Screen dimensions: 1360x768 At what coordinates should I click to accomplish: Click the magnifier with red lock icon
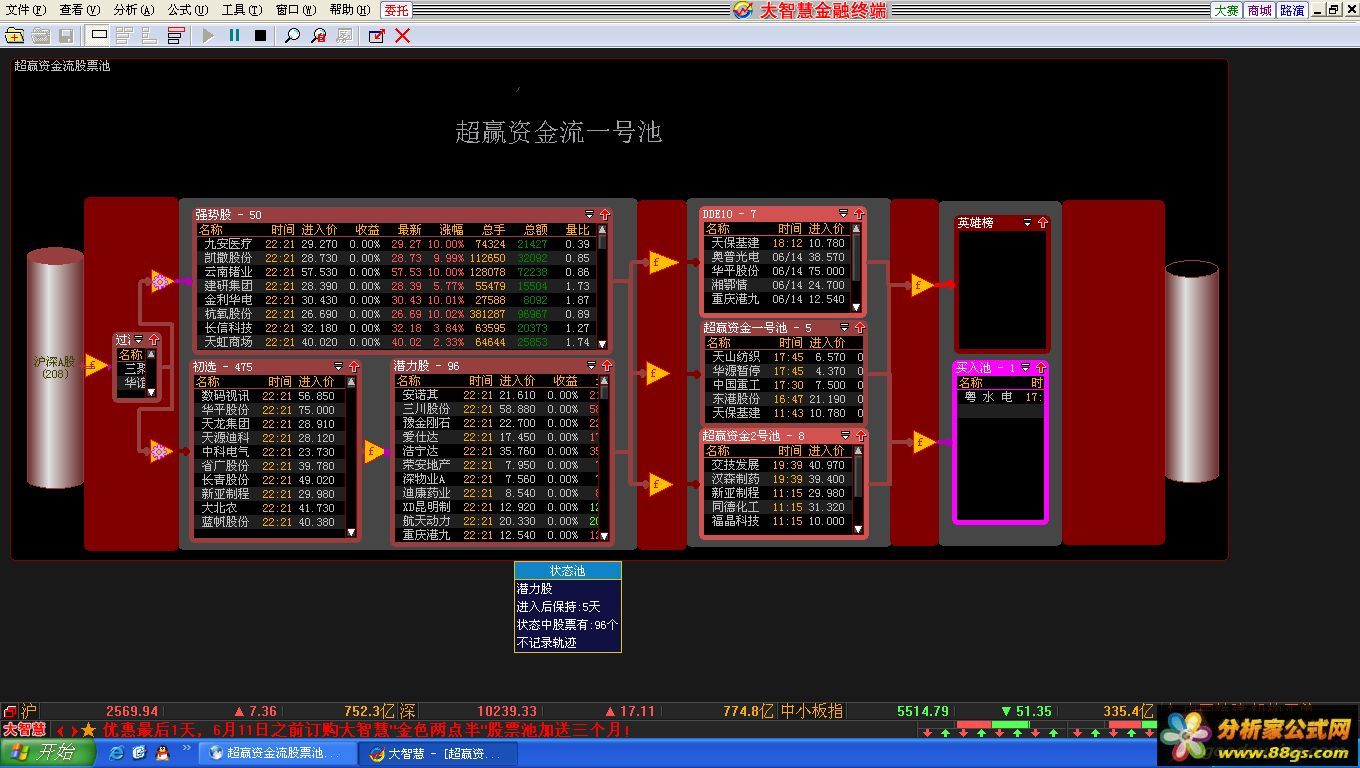tap(318, 36)
